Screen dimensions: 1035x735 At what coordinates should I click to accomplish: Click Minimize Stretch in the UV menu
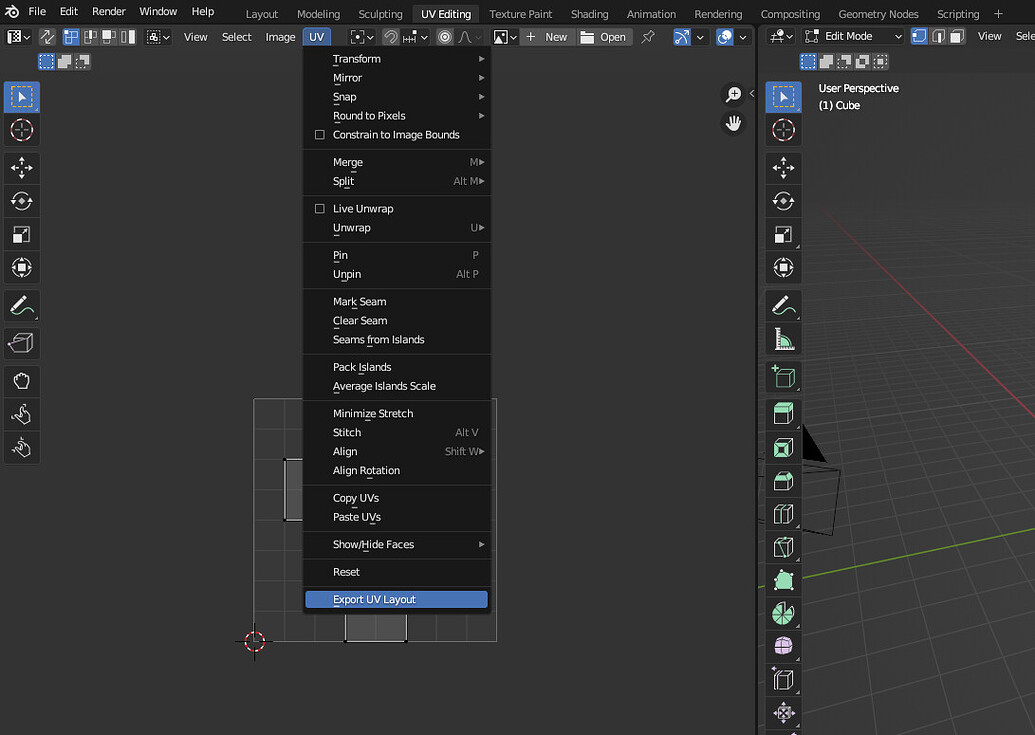click(x=397, y=414)
